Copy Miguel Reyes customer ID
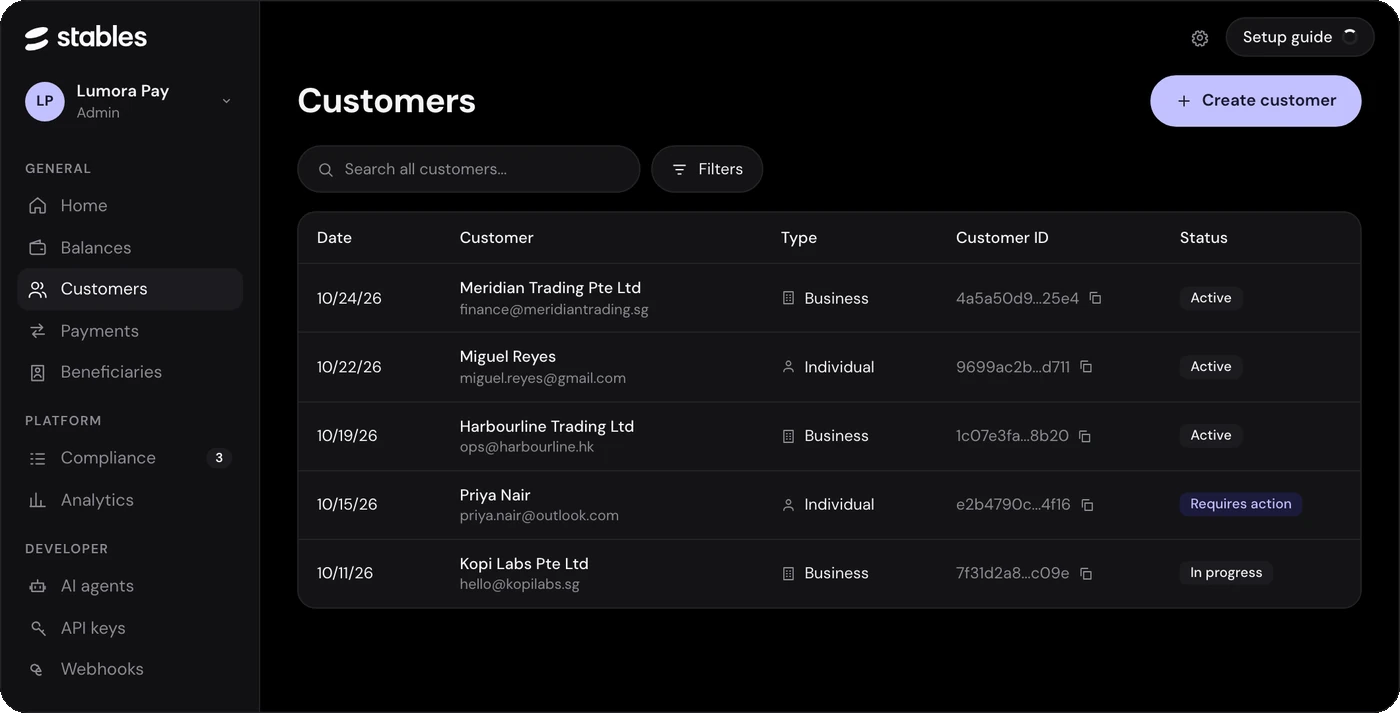The width and height of the screenshot is (1400, 713). 1086,367
